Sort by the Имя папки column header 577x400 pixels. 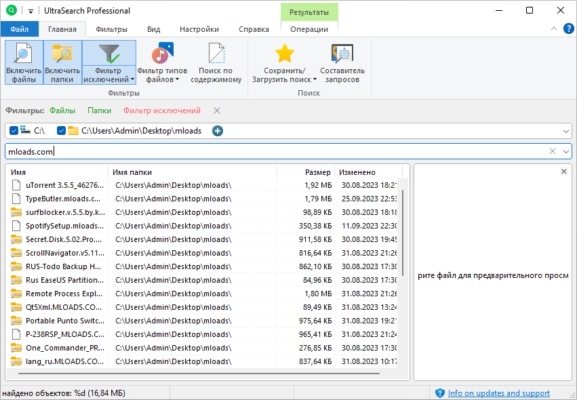[x=193, y=172]
